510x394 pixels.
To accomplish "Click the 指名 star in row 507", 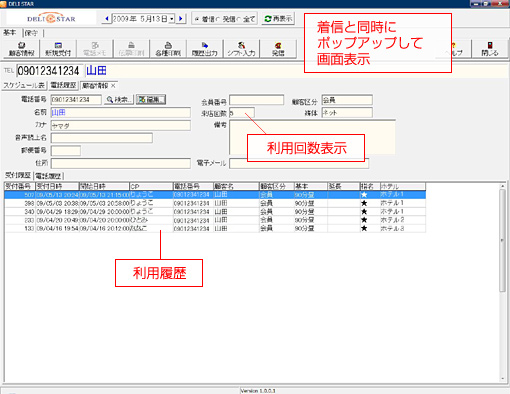I will [364, 195].
